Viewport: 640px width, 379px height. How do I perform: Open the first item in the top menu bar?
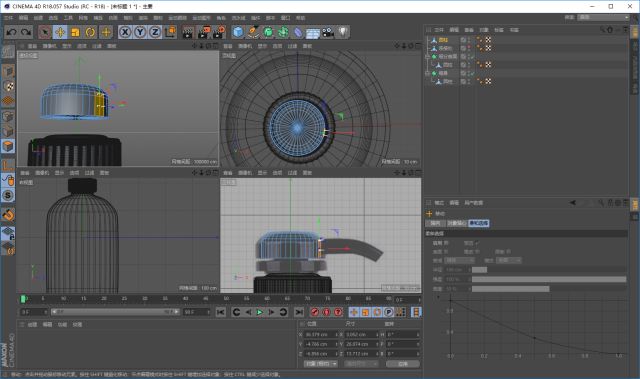click(x=8, y=18)
